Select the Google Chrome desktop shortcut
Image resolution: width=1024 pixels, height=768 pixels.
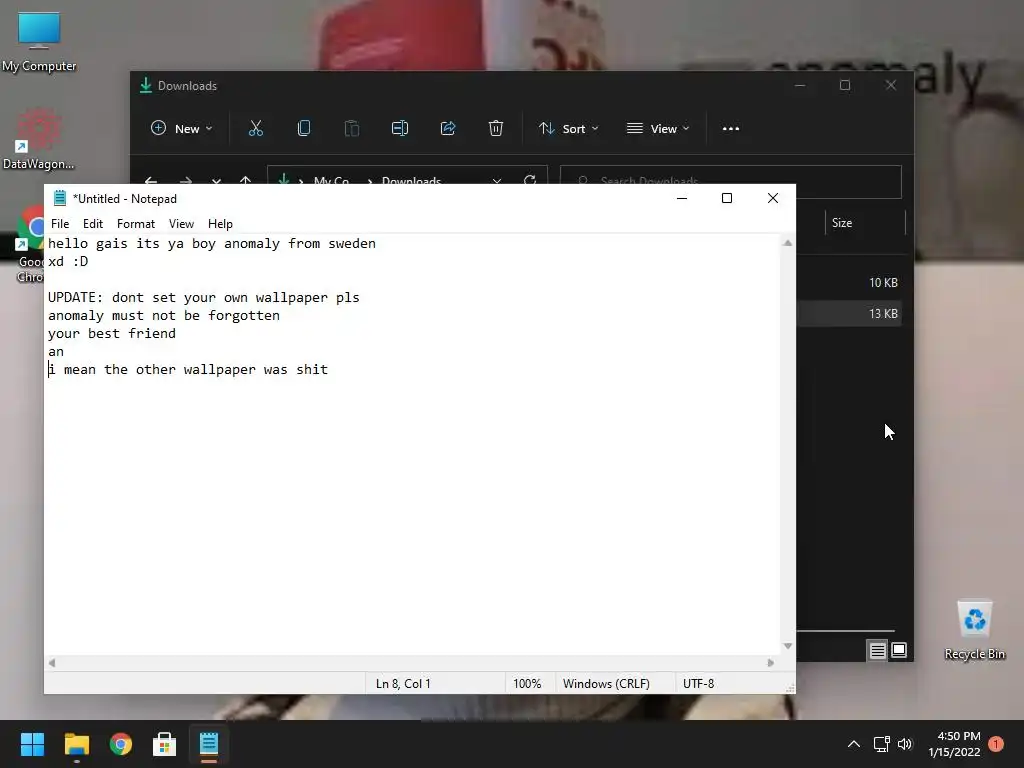pos(30,245)
